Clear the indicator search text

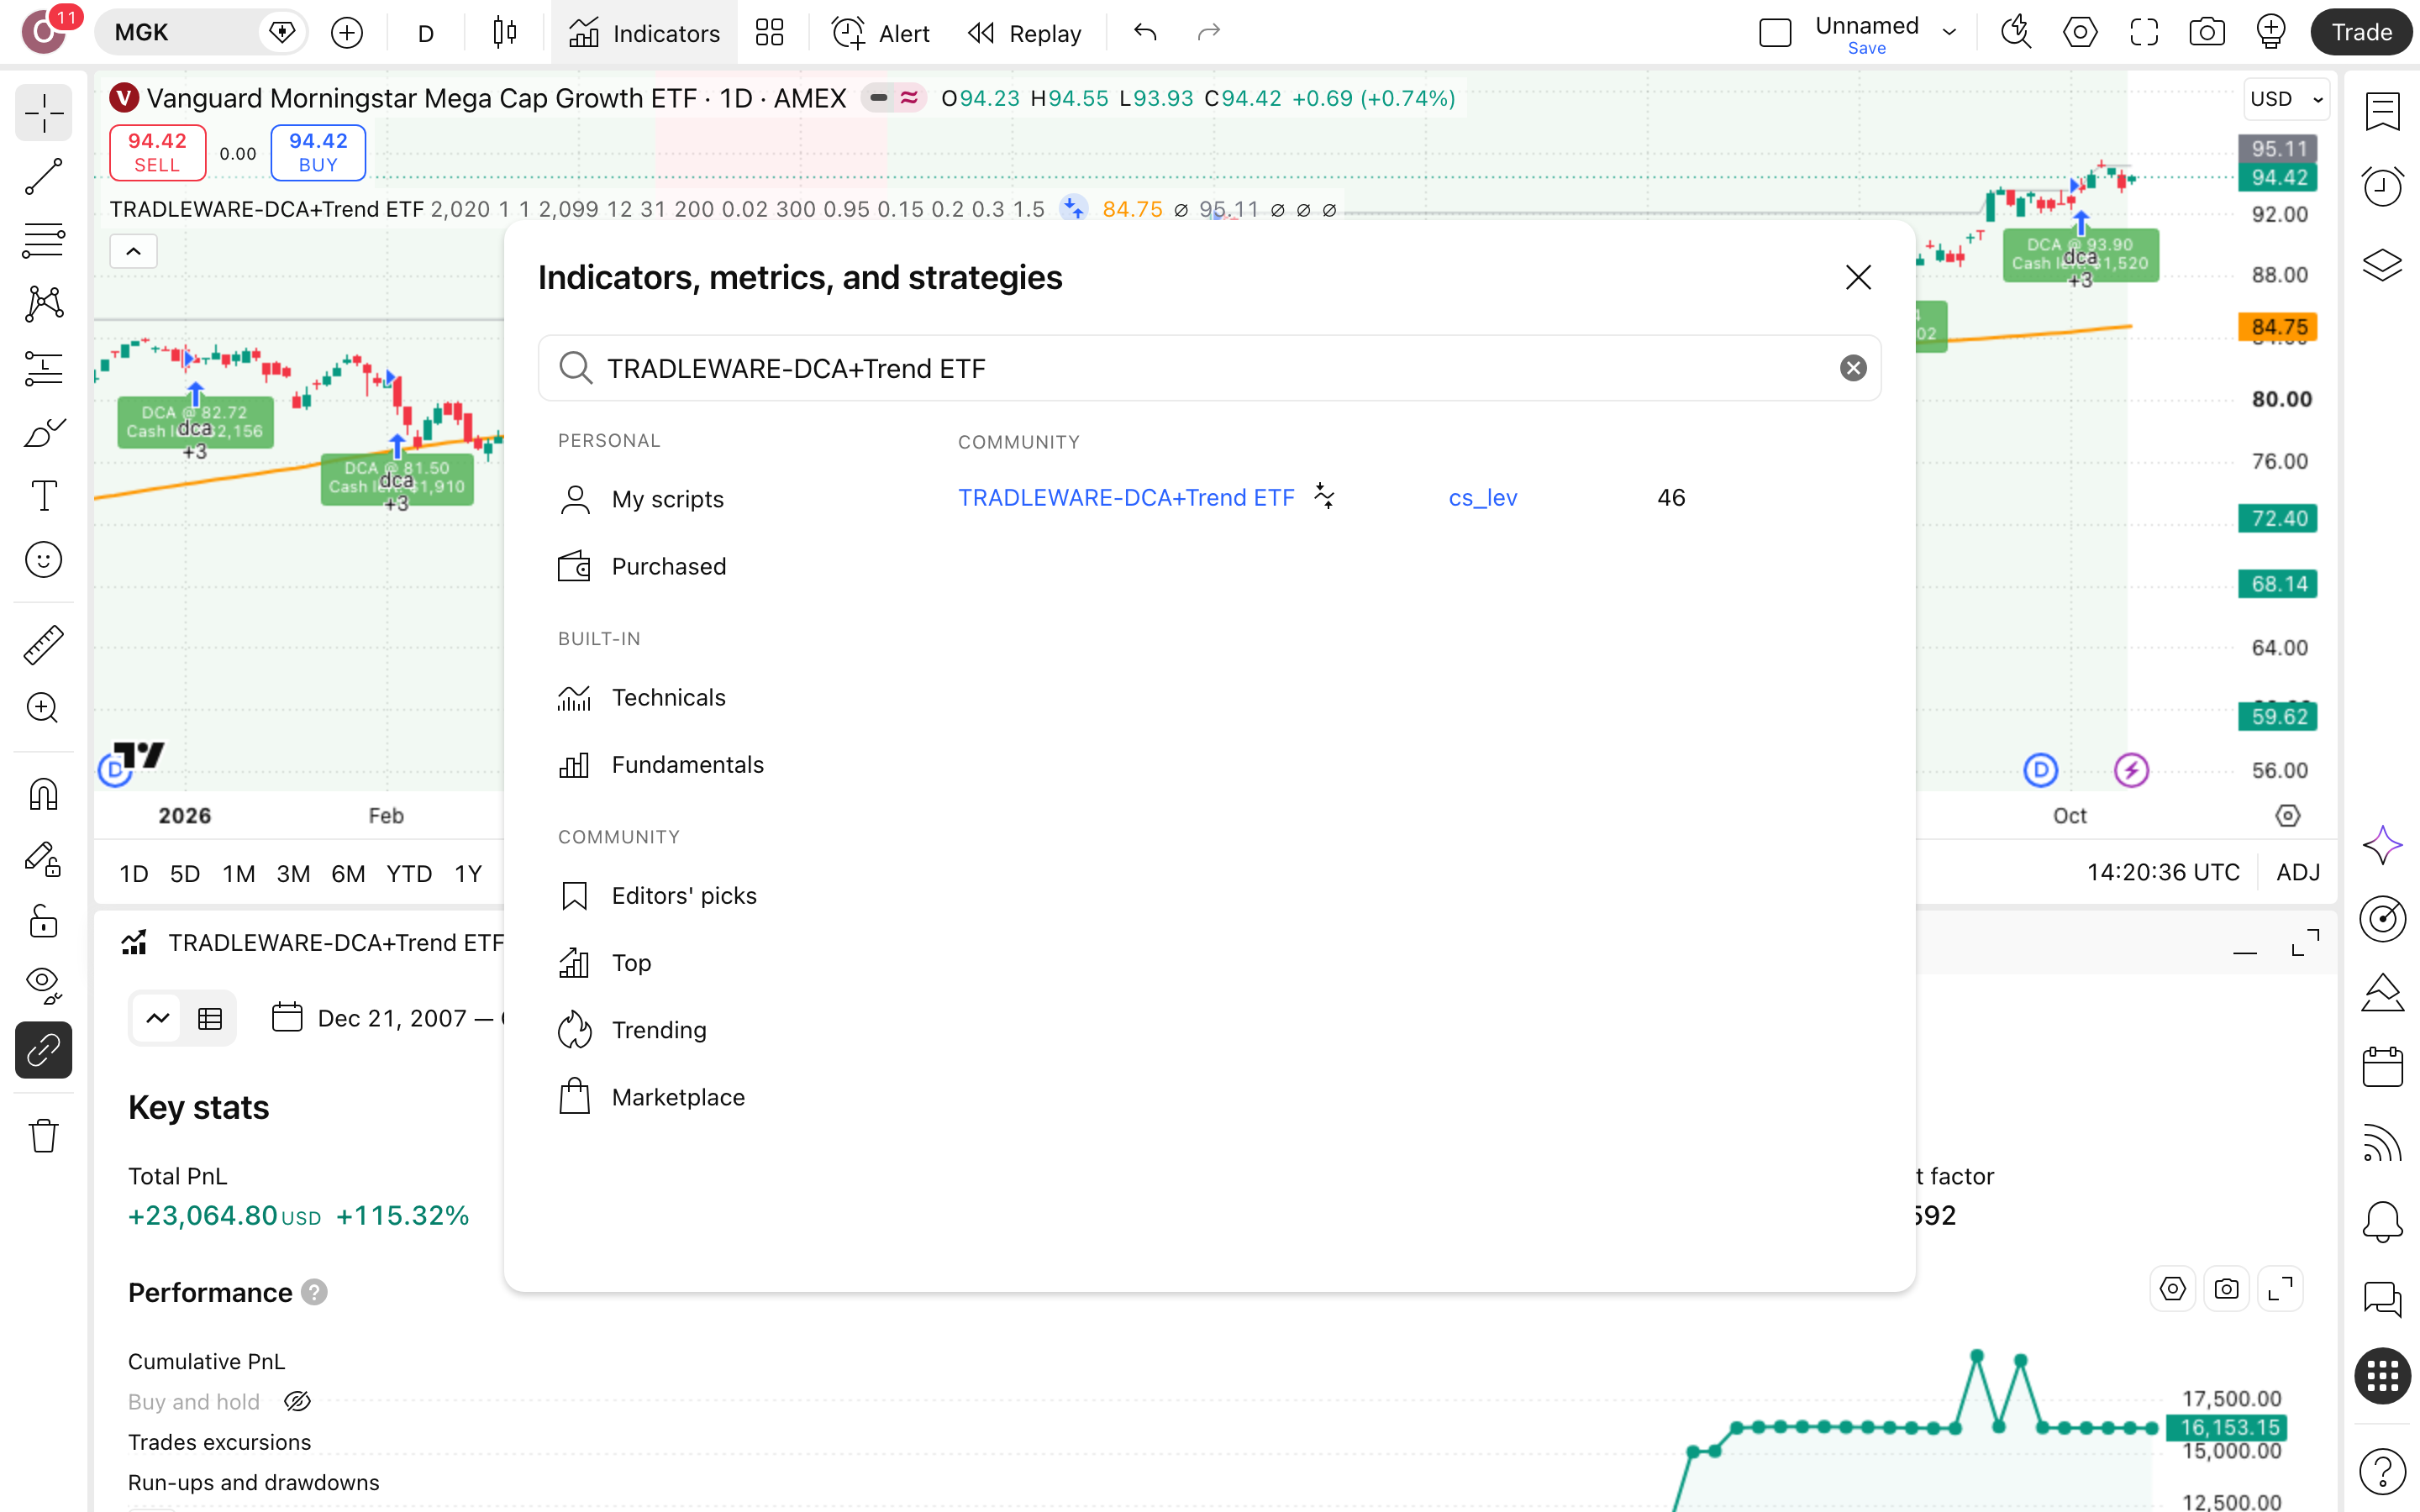tap(1853, 368)
